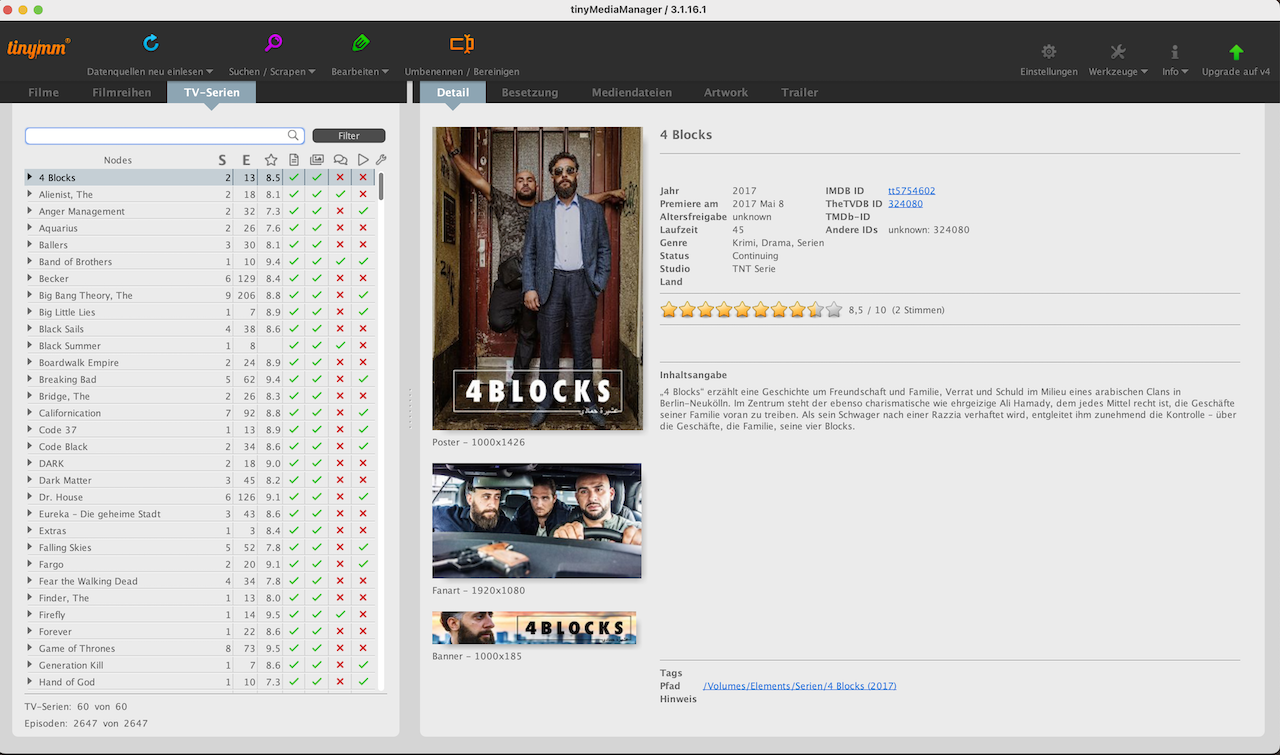1280x755 pixels.
Task: Select Black Sails in the list
Action: point(200,329)
